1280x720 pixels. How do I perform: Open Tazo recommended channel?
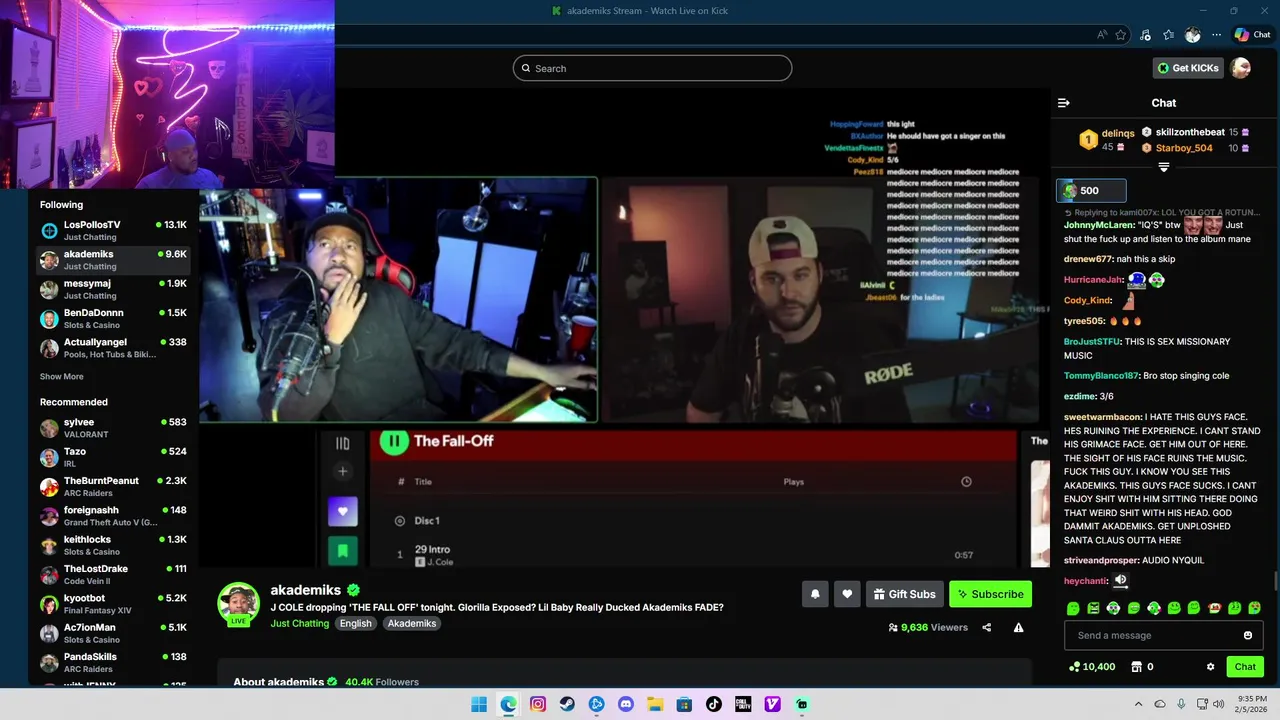112,457
